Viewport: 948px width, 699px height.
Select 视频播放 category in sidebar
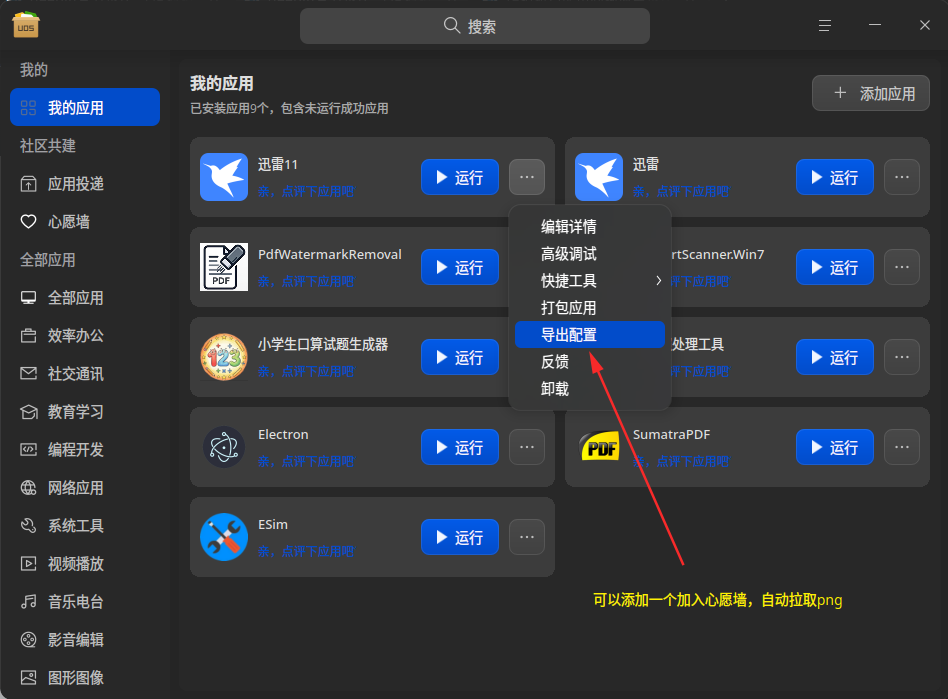85,564
